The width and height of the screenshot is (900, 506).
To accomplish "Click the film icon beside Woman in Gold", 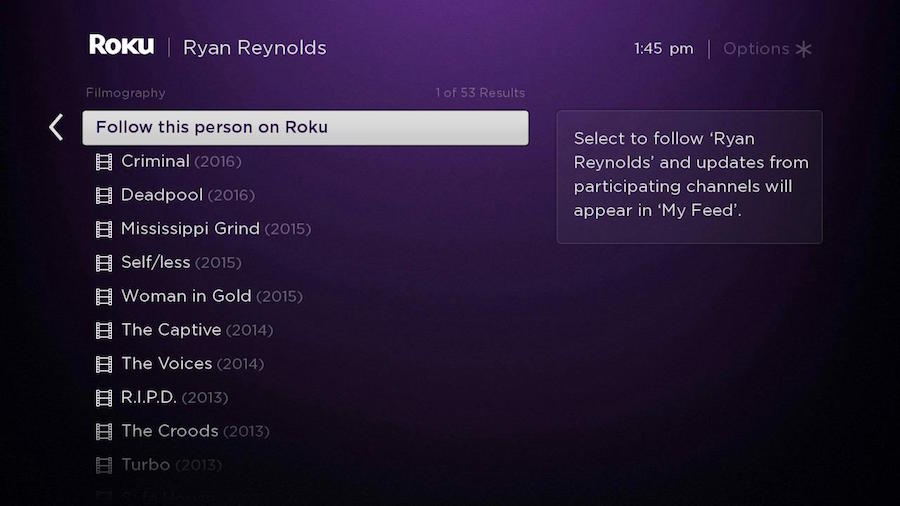I will click(x=104, y=297).
